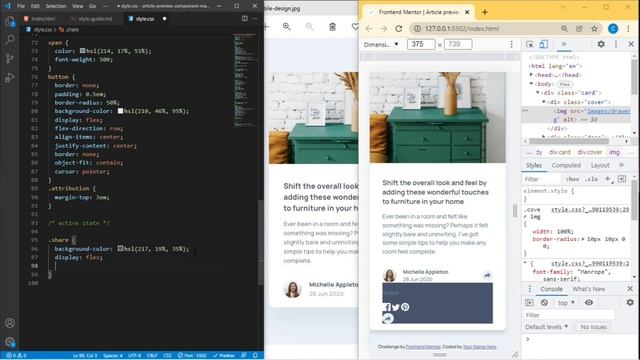Open the Chrome profile avatar

pyautogui.click(x=613, y=29)
